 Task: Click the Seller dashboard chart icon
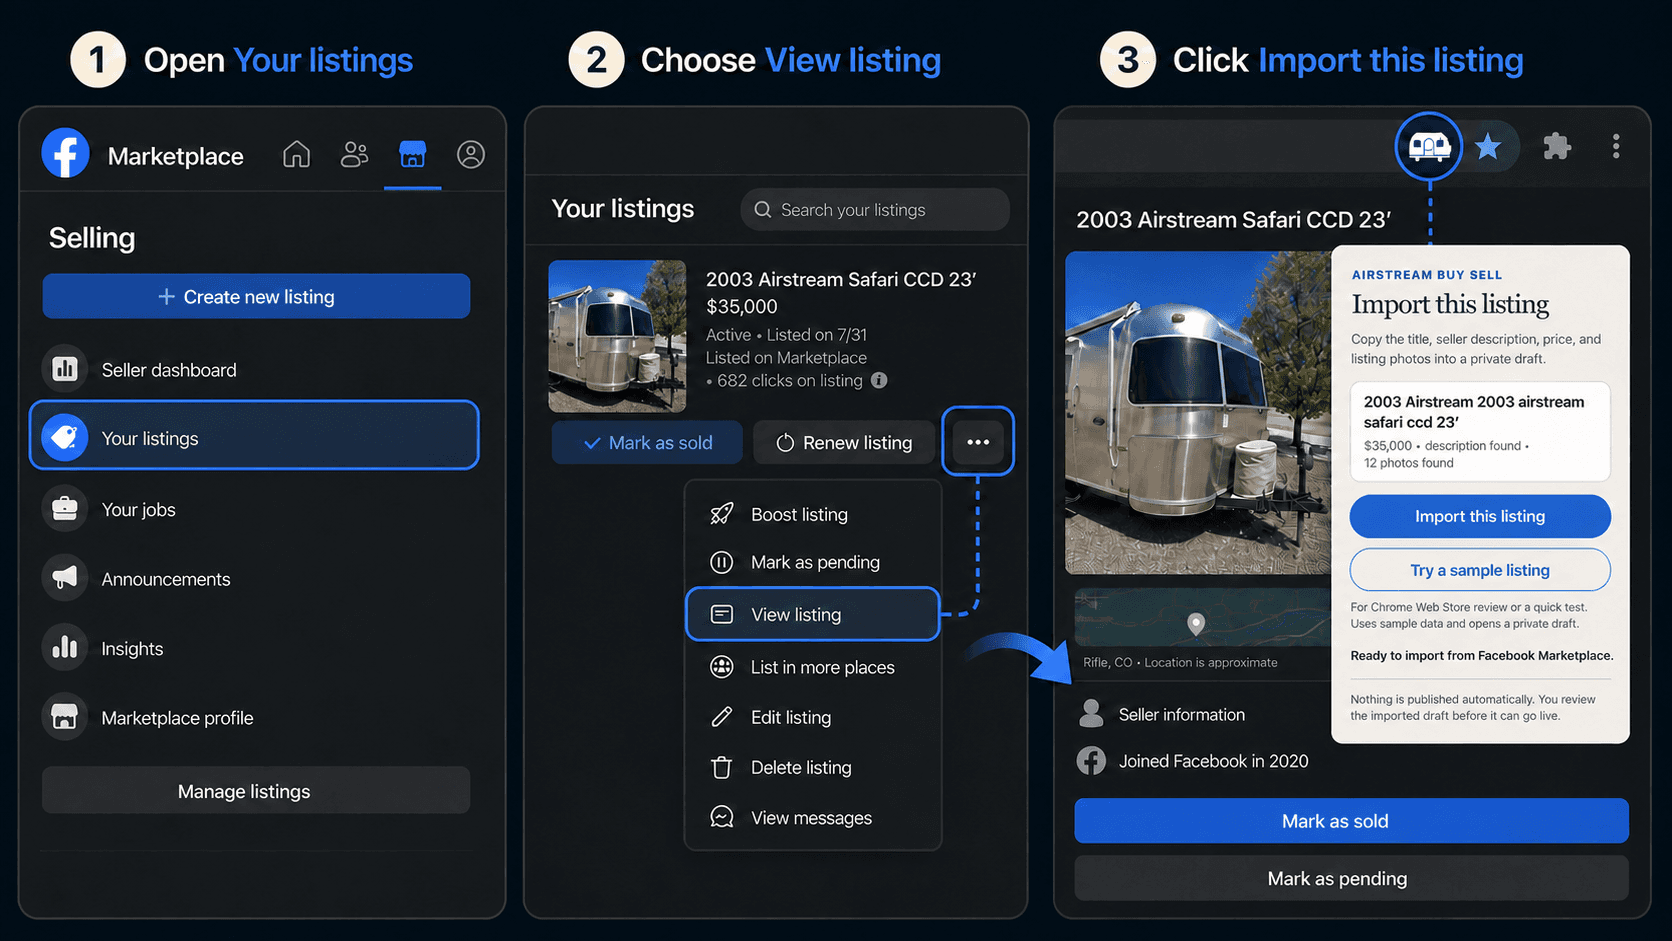(x=65, y=369)
